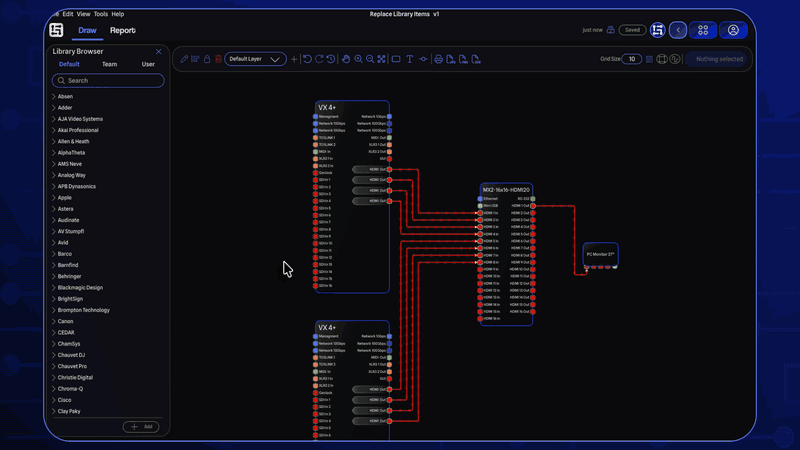Open the Tools menu
This screenshot has width=800, height=450.
coord(101,14)
